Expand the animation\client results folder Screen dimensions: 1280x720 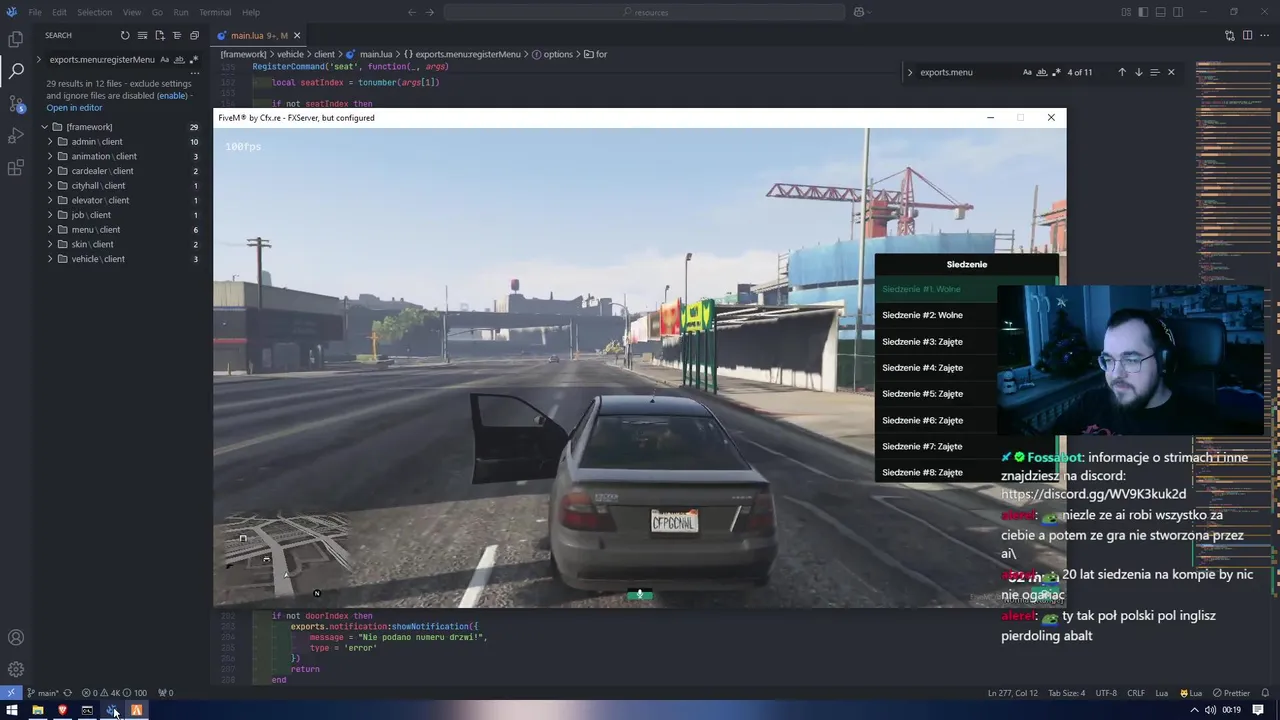(x=50, y=156)
